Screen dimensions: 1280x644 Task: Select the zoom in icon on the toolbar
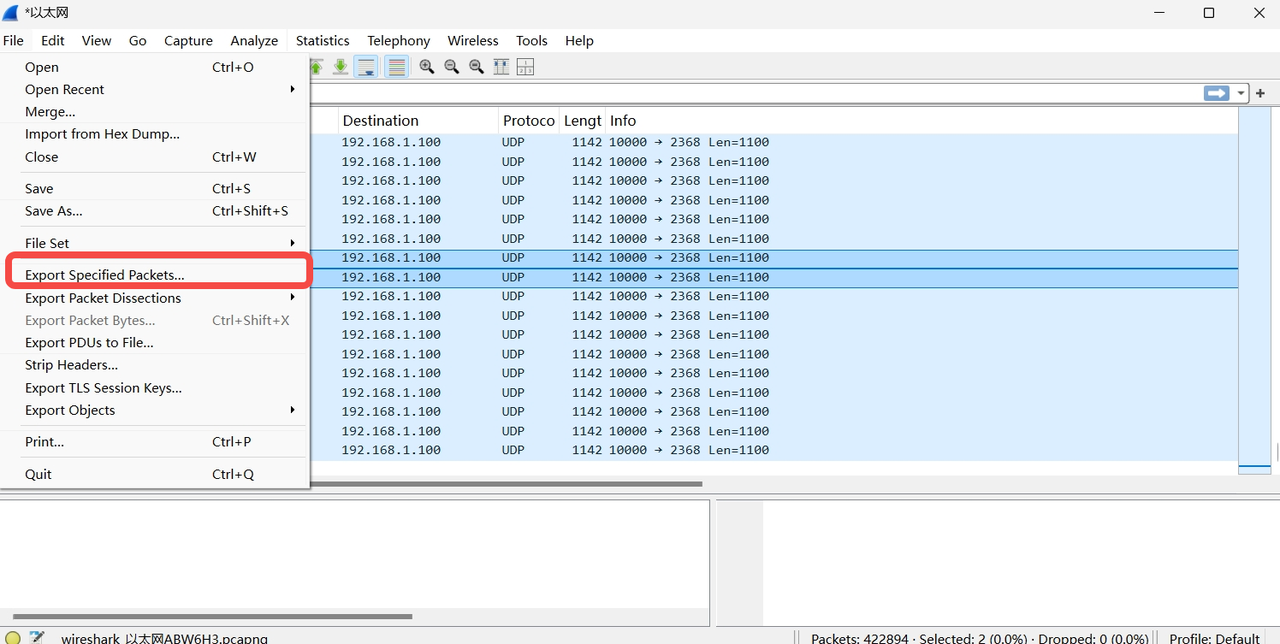tap(427, 66)
